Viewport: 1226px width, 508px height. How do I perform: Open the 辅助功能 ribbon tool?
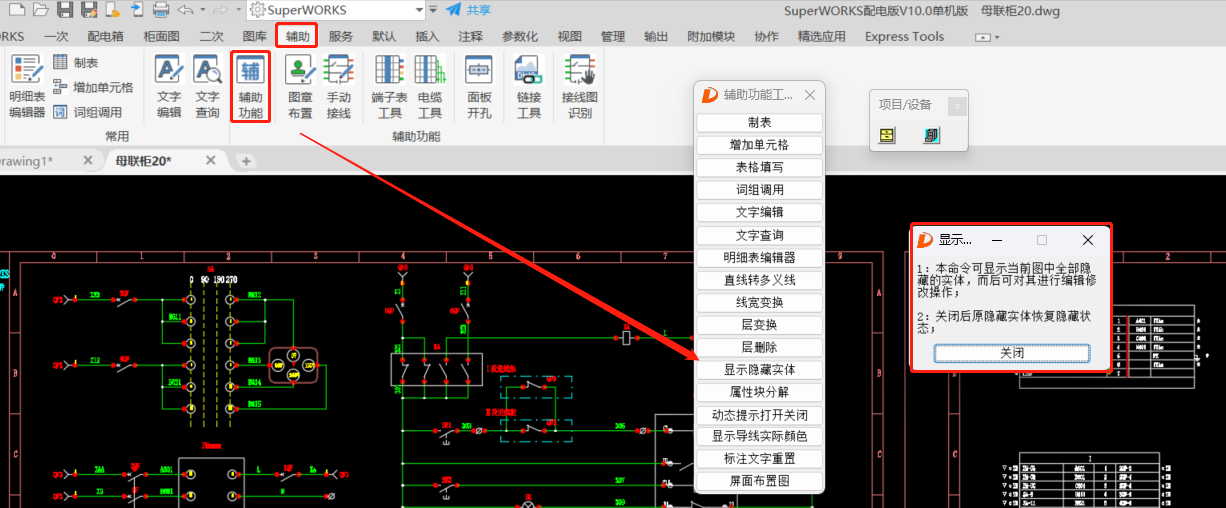[x=250, y=89]
